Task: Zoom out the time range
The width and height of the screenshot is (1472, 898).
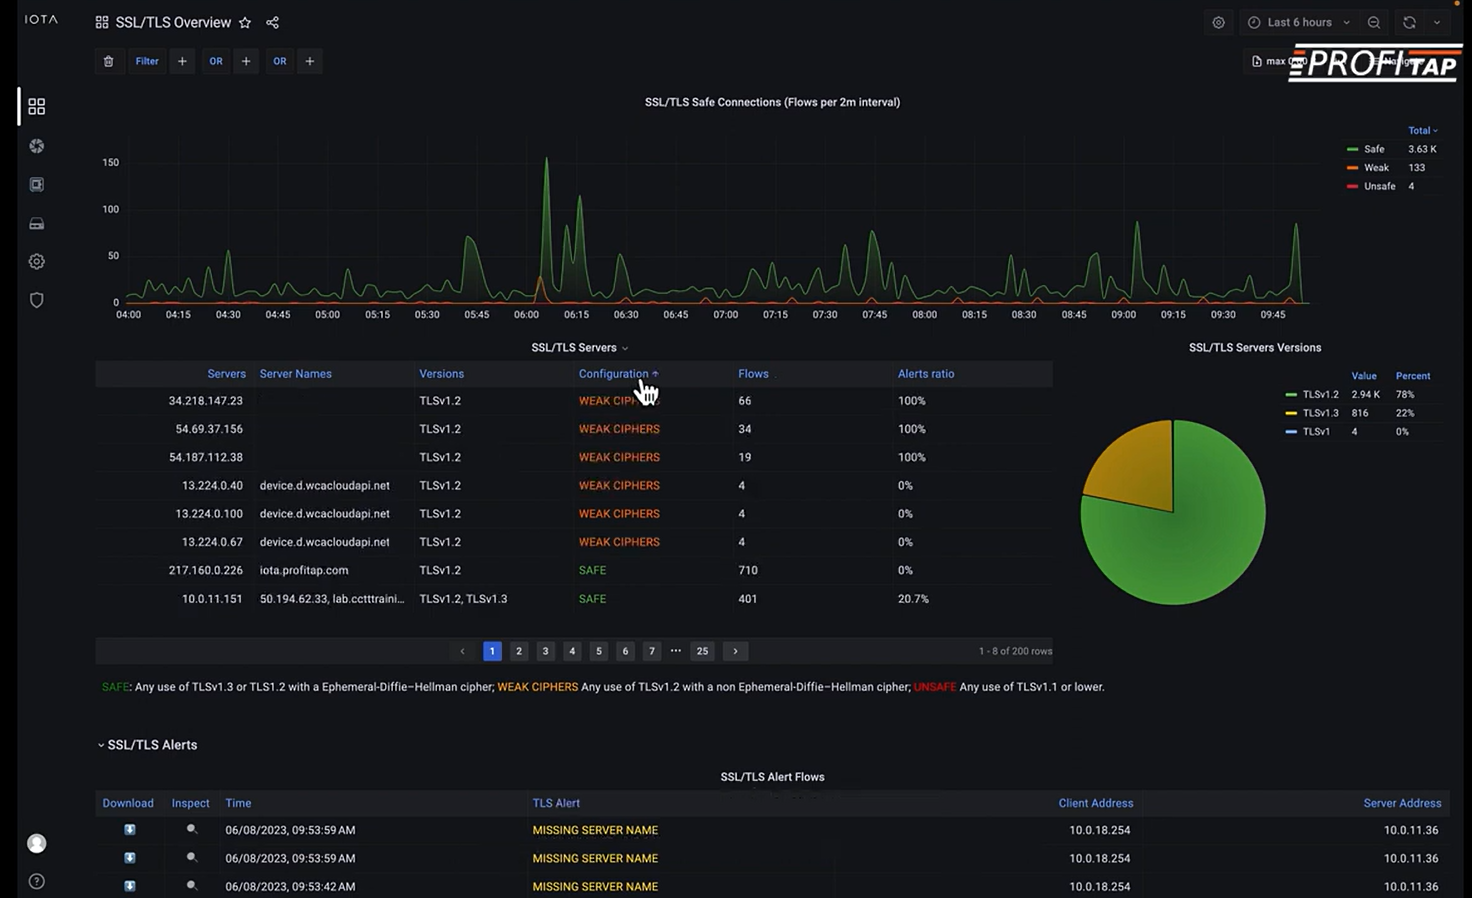Action: click(x=1374, y=22)
